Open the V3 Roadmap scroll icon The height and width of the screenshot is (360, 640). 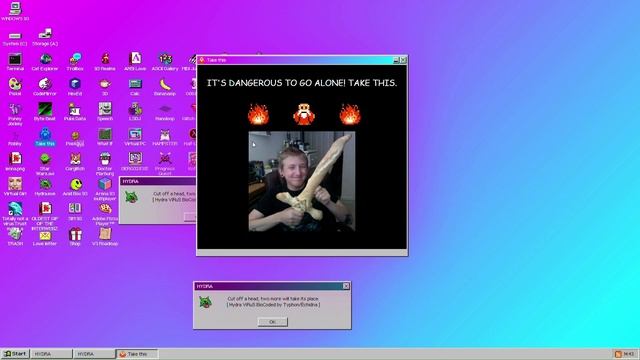coord(105,237)
